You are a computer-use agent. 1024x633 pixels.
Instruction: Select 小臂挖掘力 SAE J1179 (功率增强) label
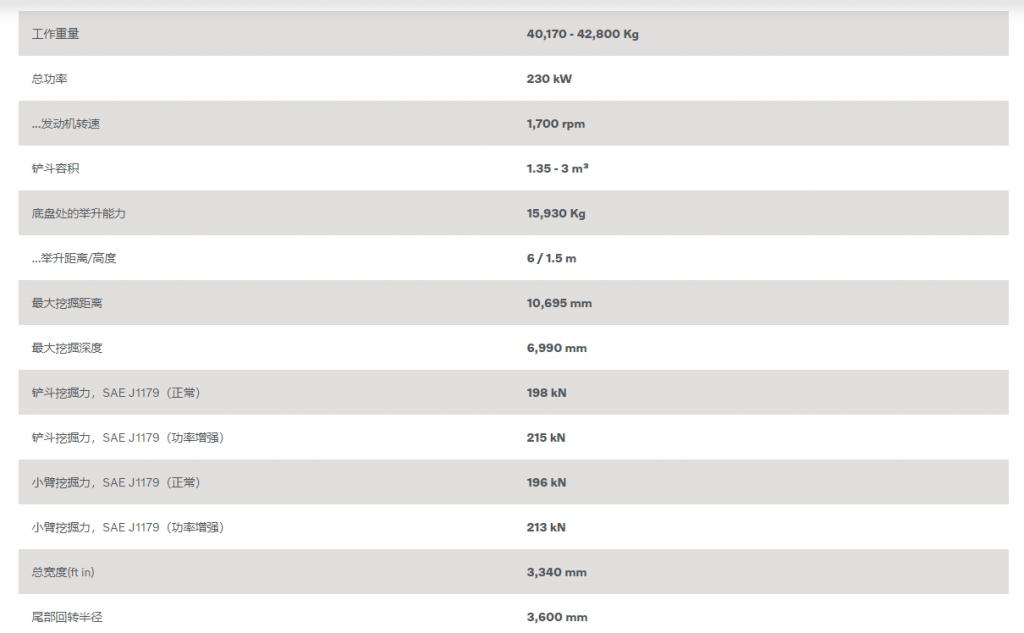[x=128, y=527]
